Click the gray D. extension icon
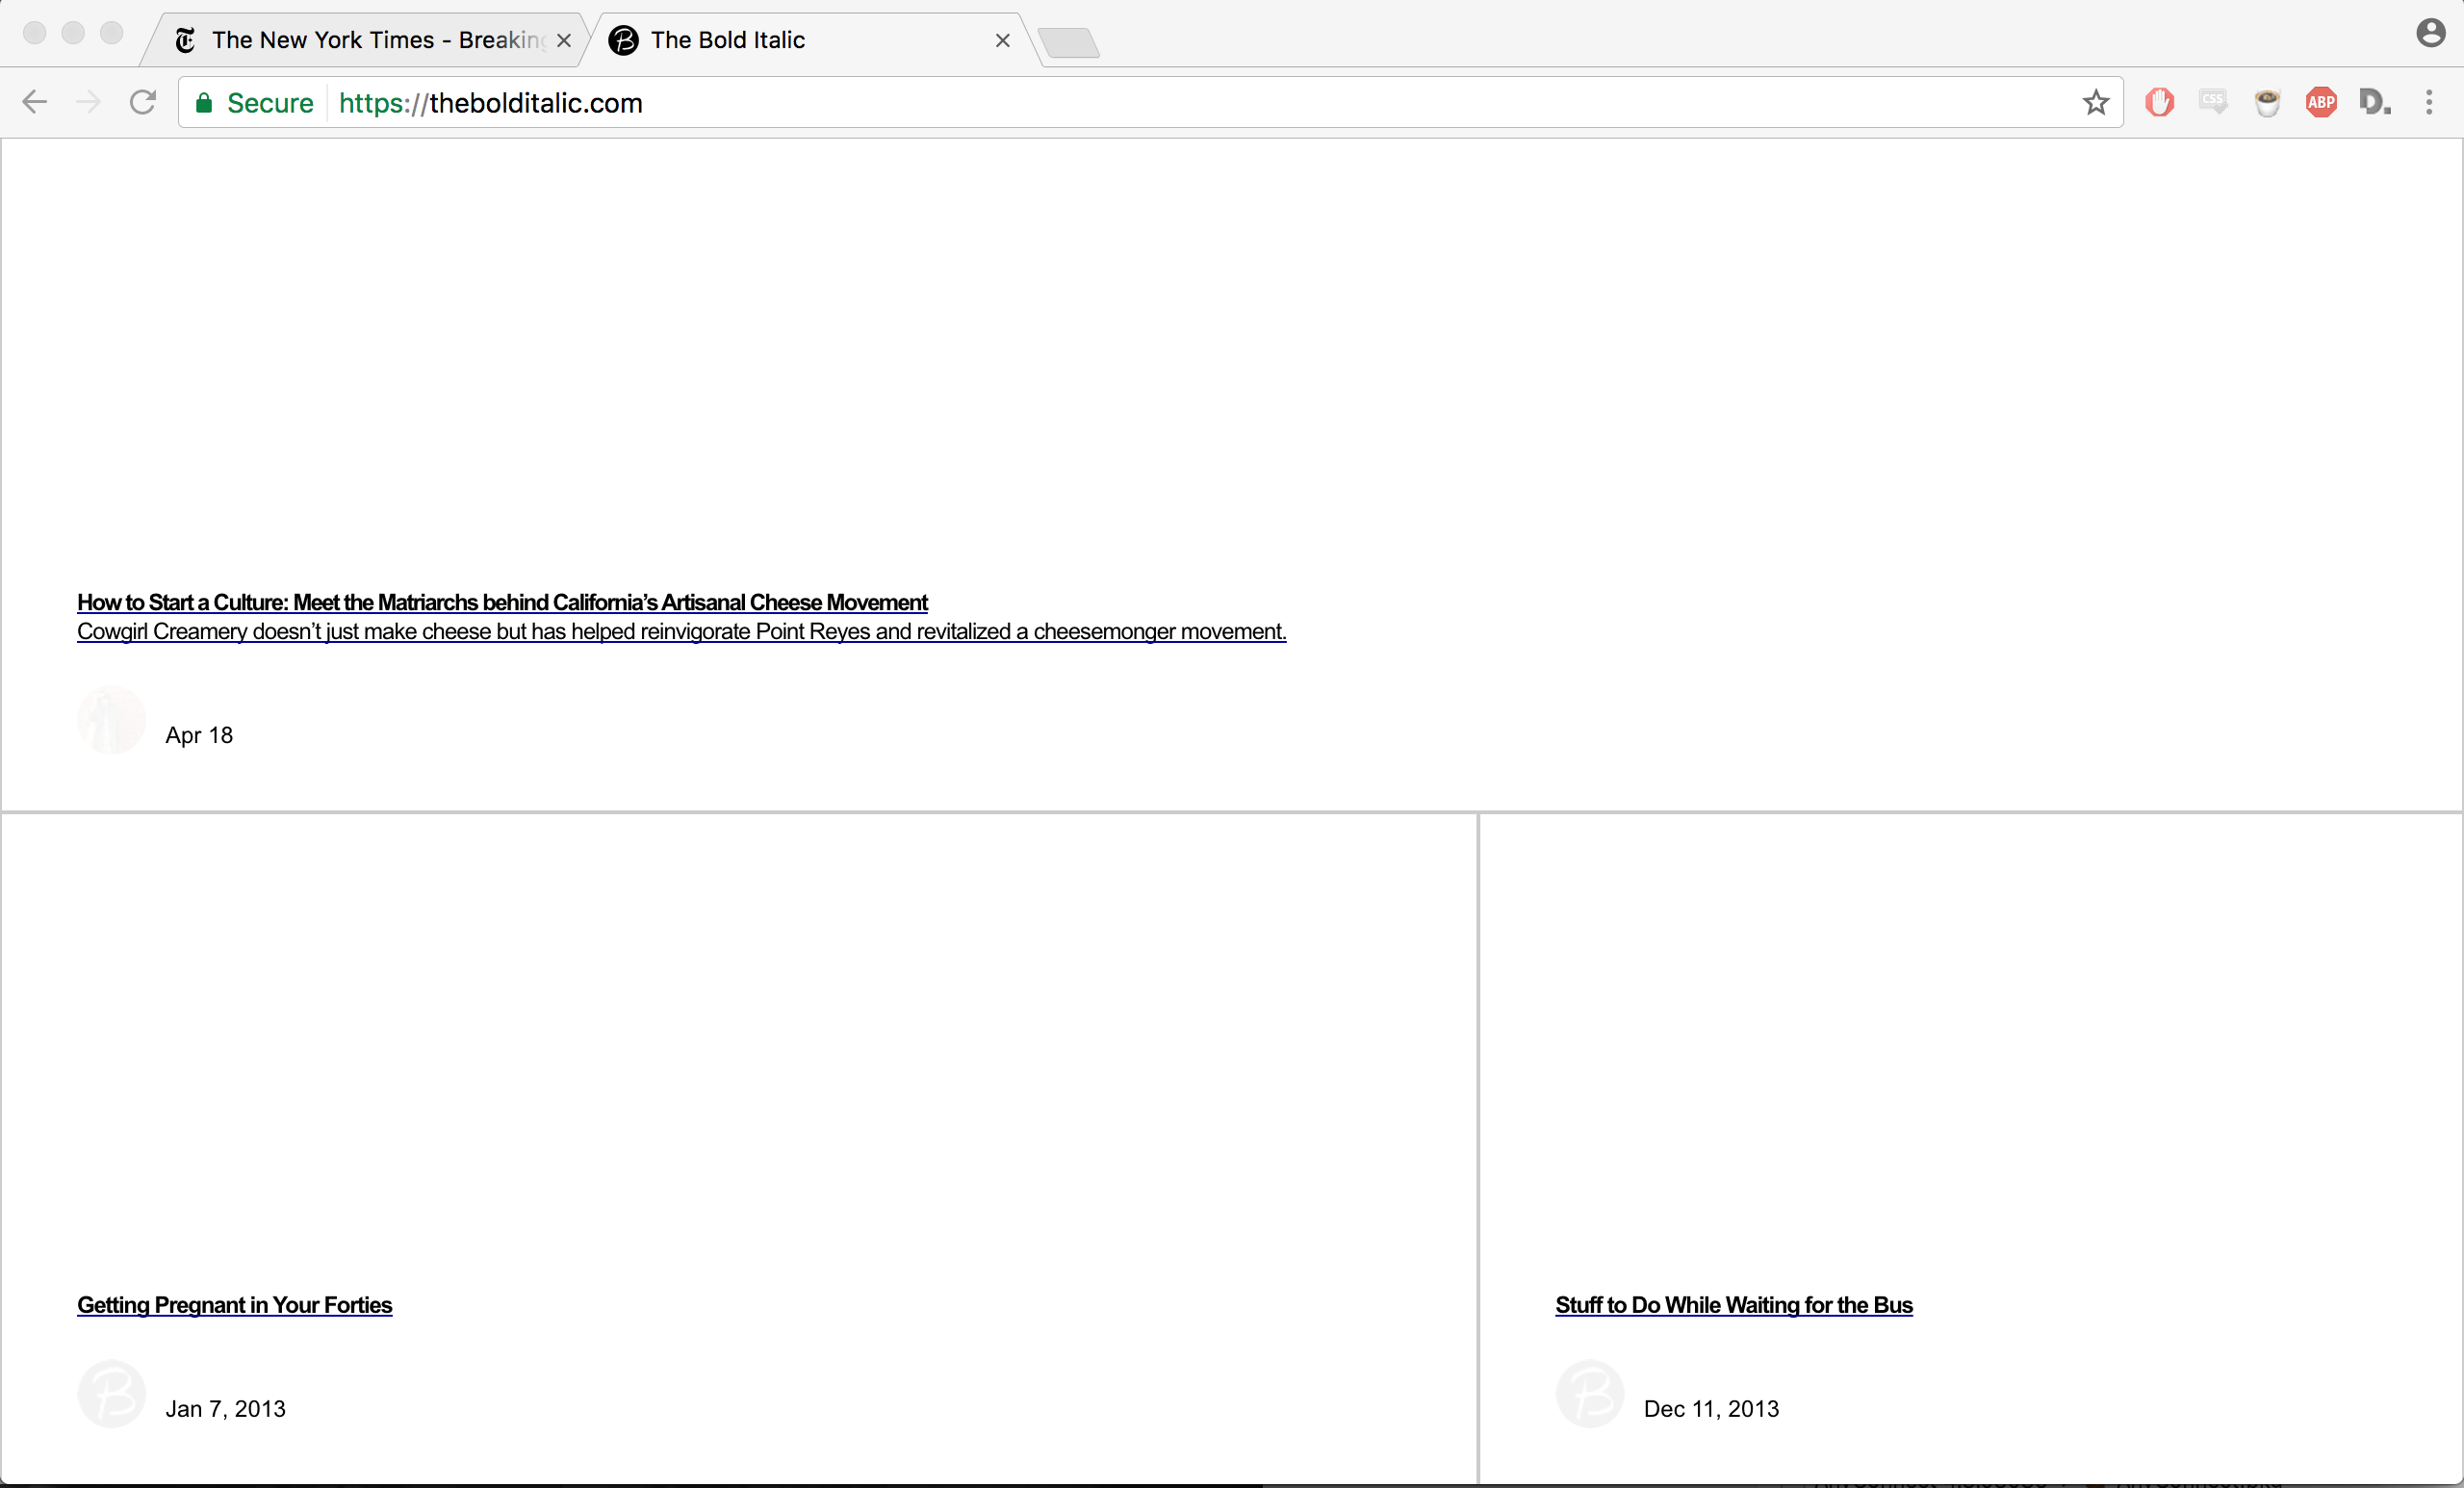 [x=2375, y=102]
